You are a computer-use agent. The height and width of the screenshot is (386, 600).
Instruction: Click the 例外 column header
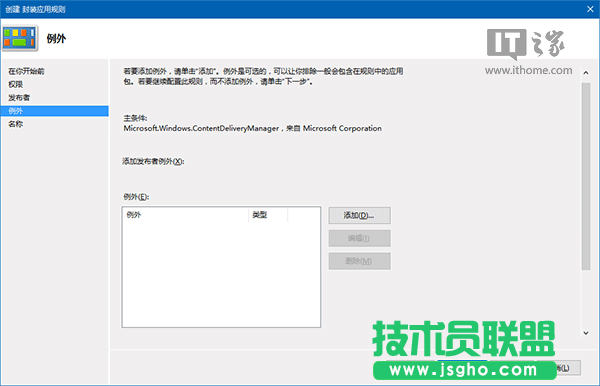[x=186, y=215]
